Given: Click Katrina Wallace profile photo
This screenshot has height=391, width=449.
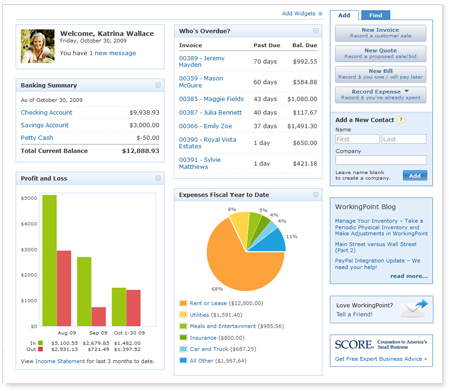Looking at the screenshot, I should [x=38, y=46].
